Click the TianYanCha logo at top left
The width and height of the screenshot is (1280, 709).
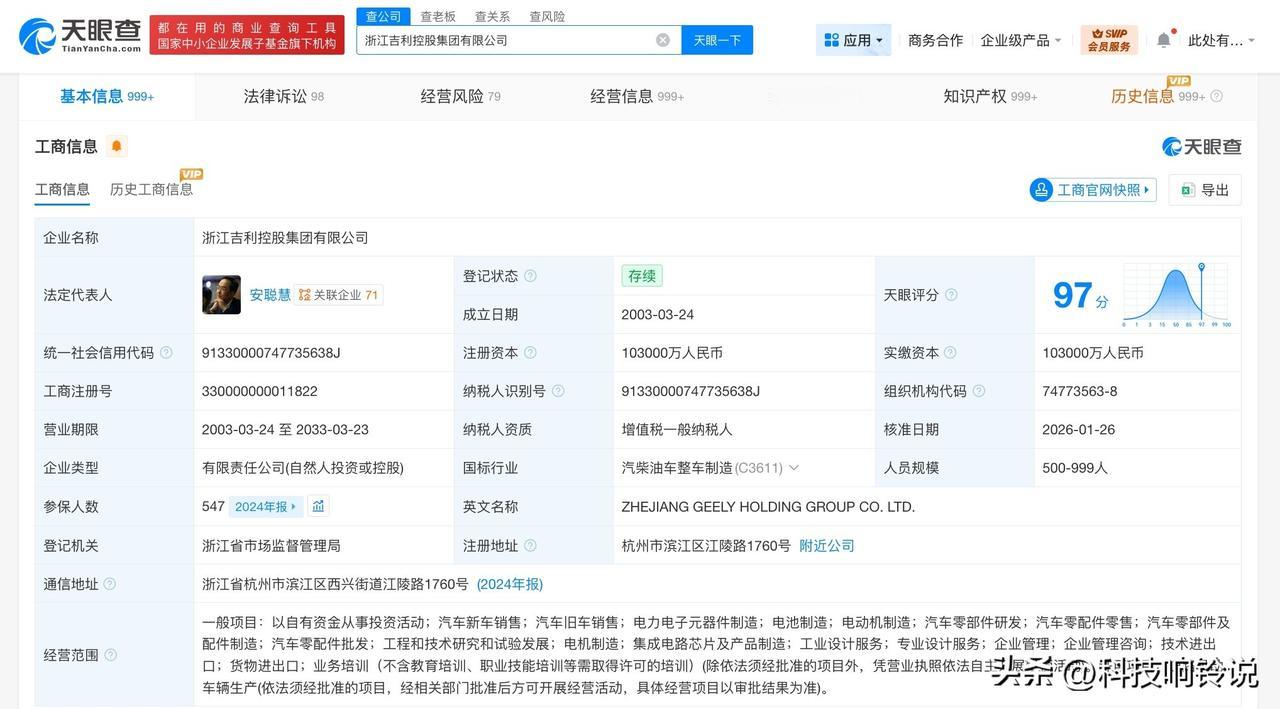80,36
